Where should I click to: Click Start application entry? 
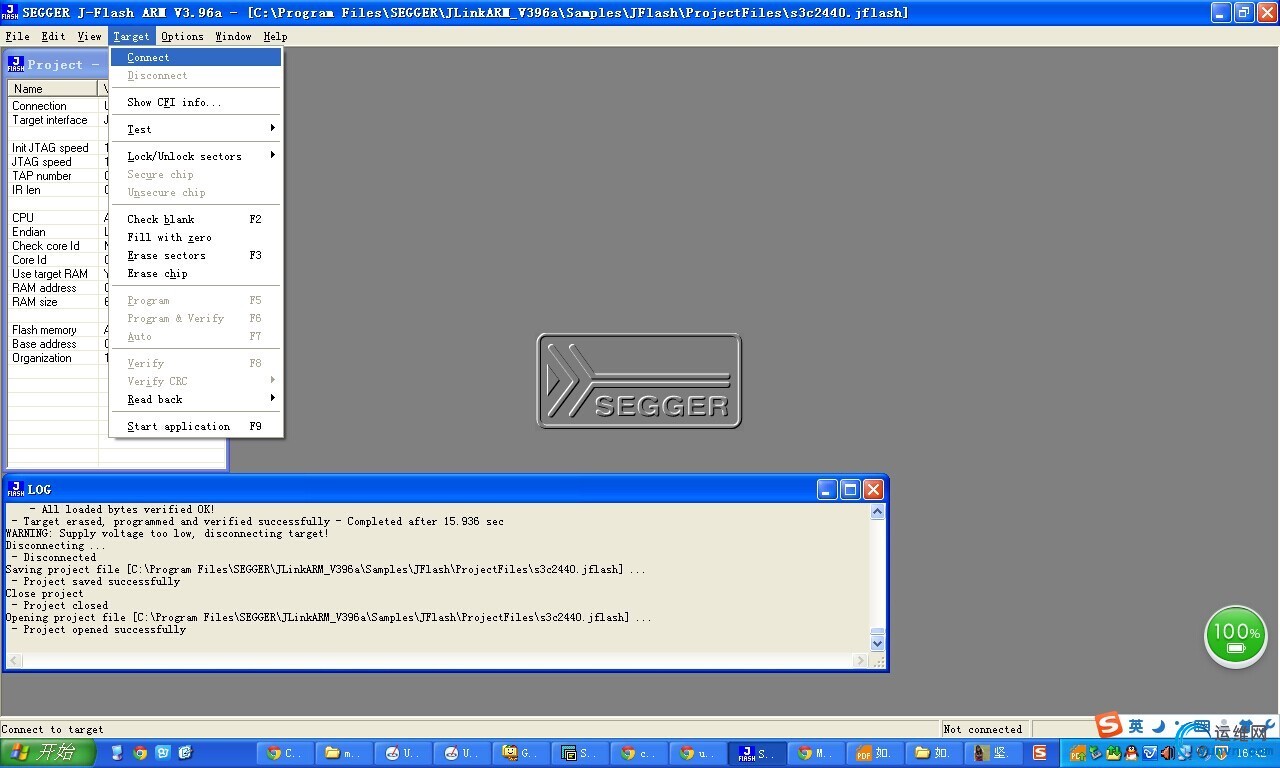click(196, 426)
